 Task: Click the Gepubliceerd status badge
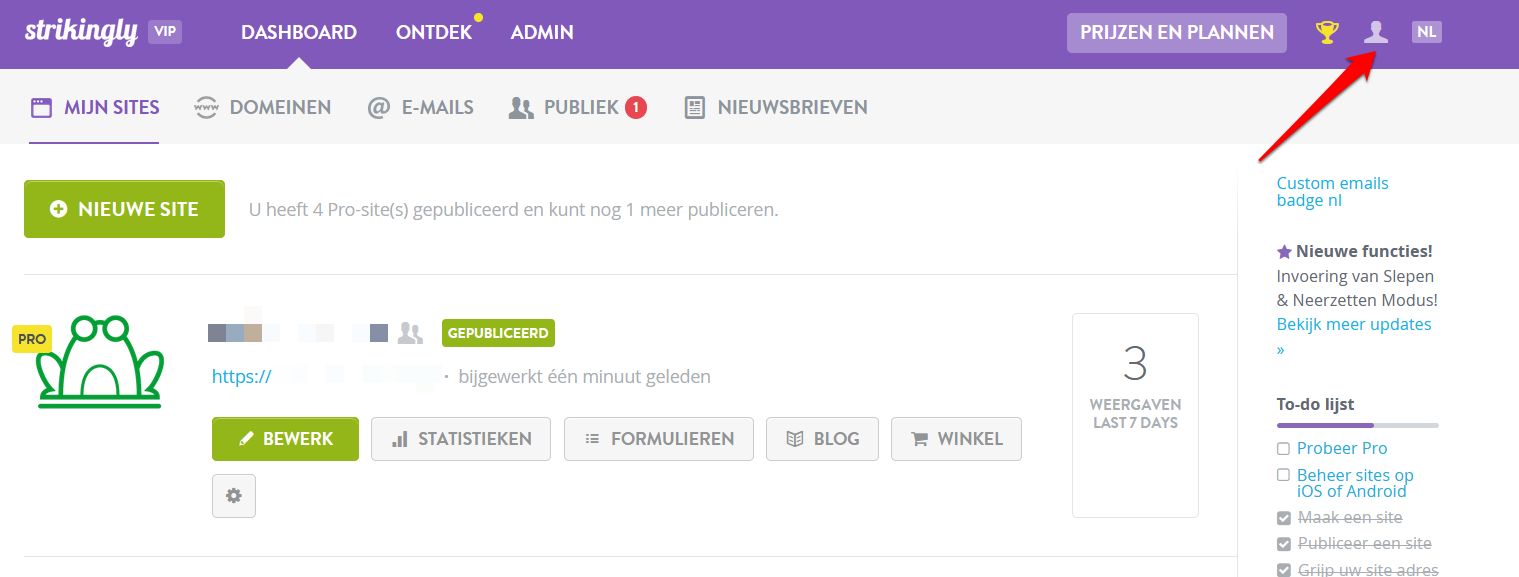pyautogui.click(x=498, y=333)
